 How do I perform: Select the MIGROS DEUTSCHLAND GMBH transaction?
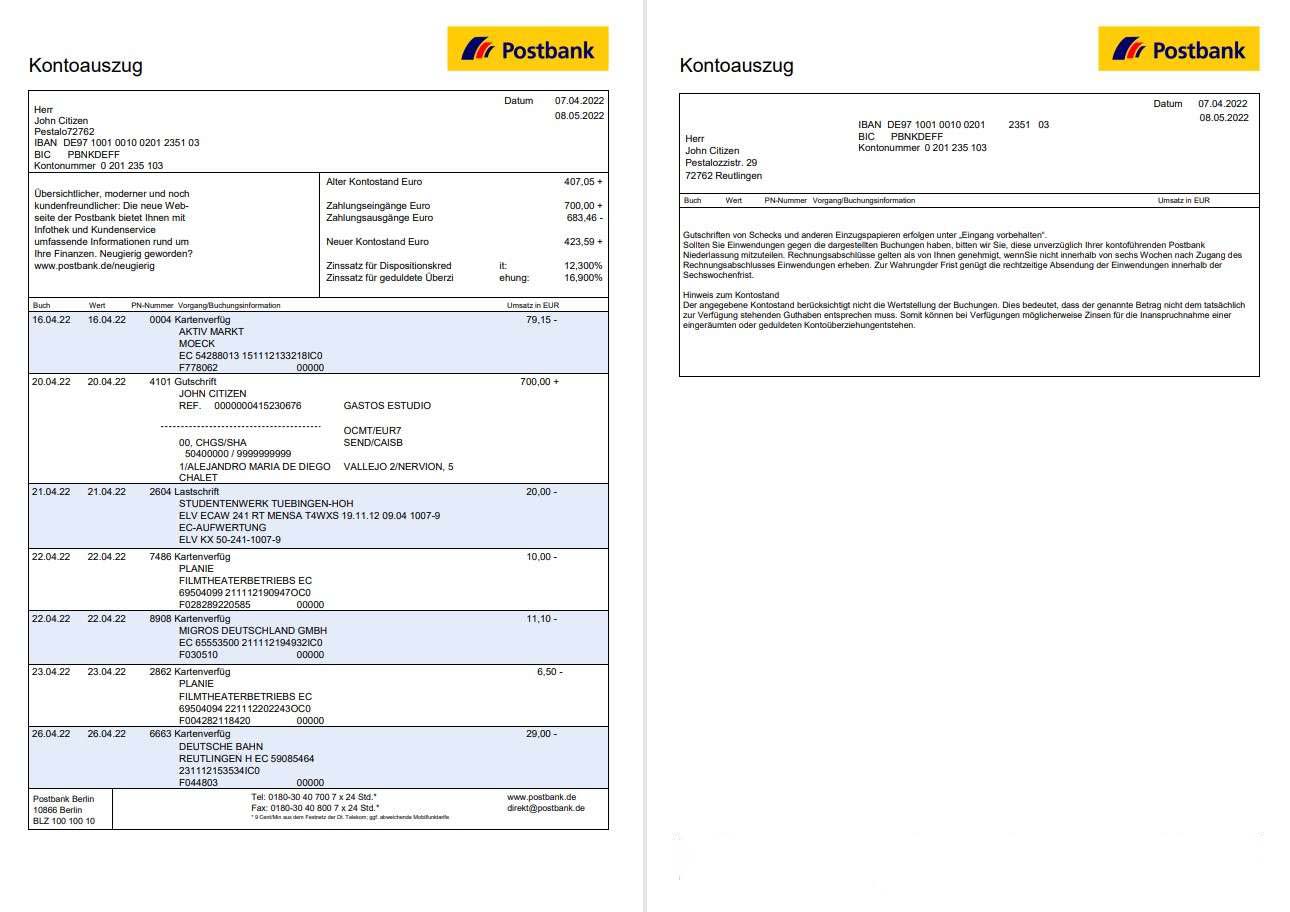tap(252, 631)
